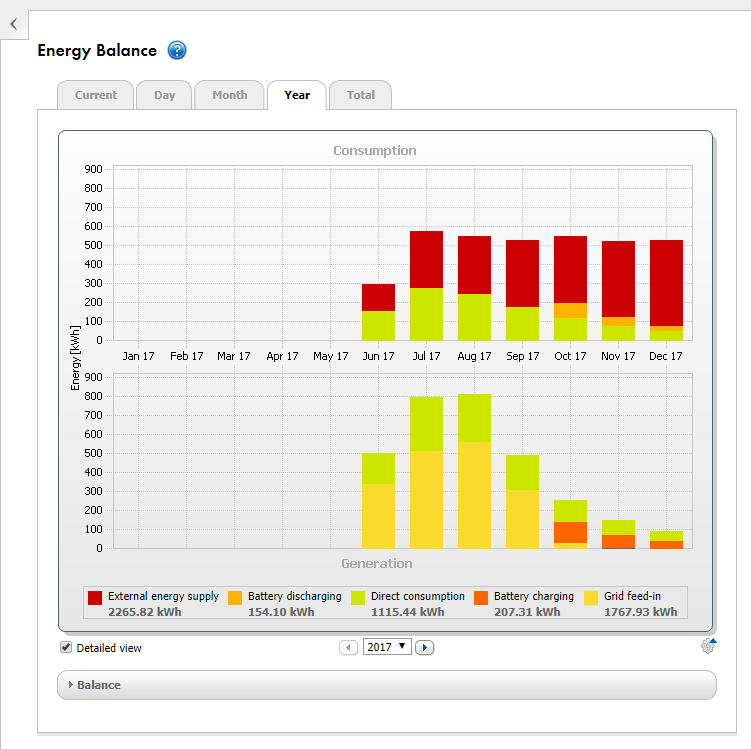The width and height of the screenshot is (751, 749).
Task: Open chart settings gear icon
Action: [x=708, y=646]
